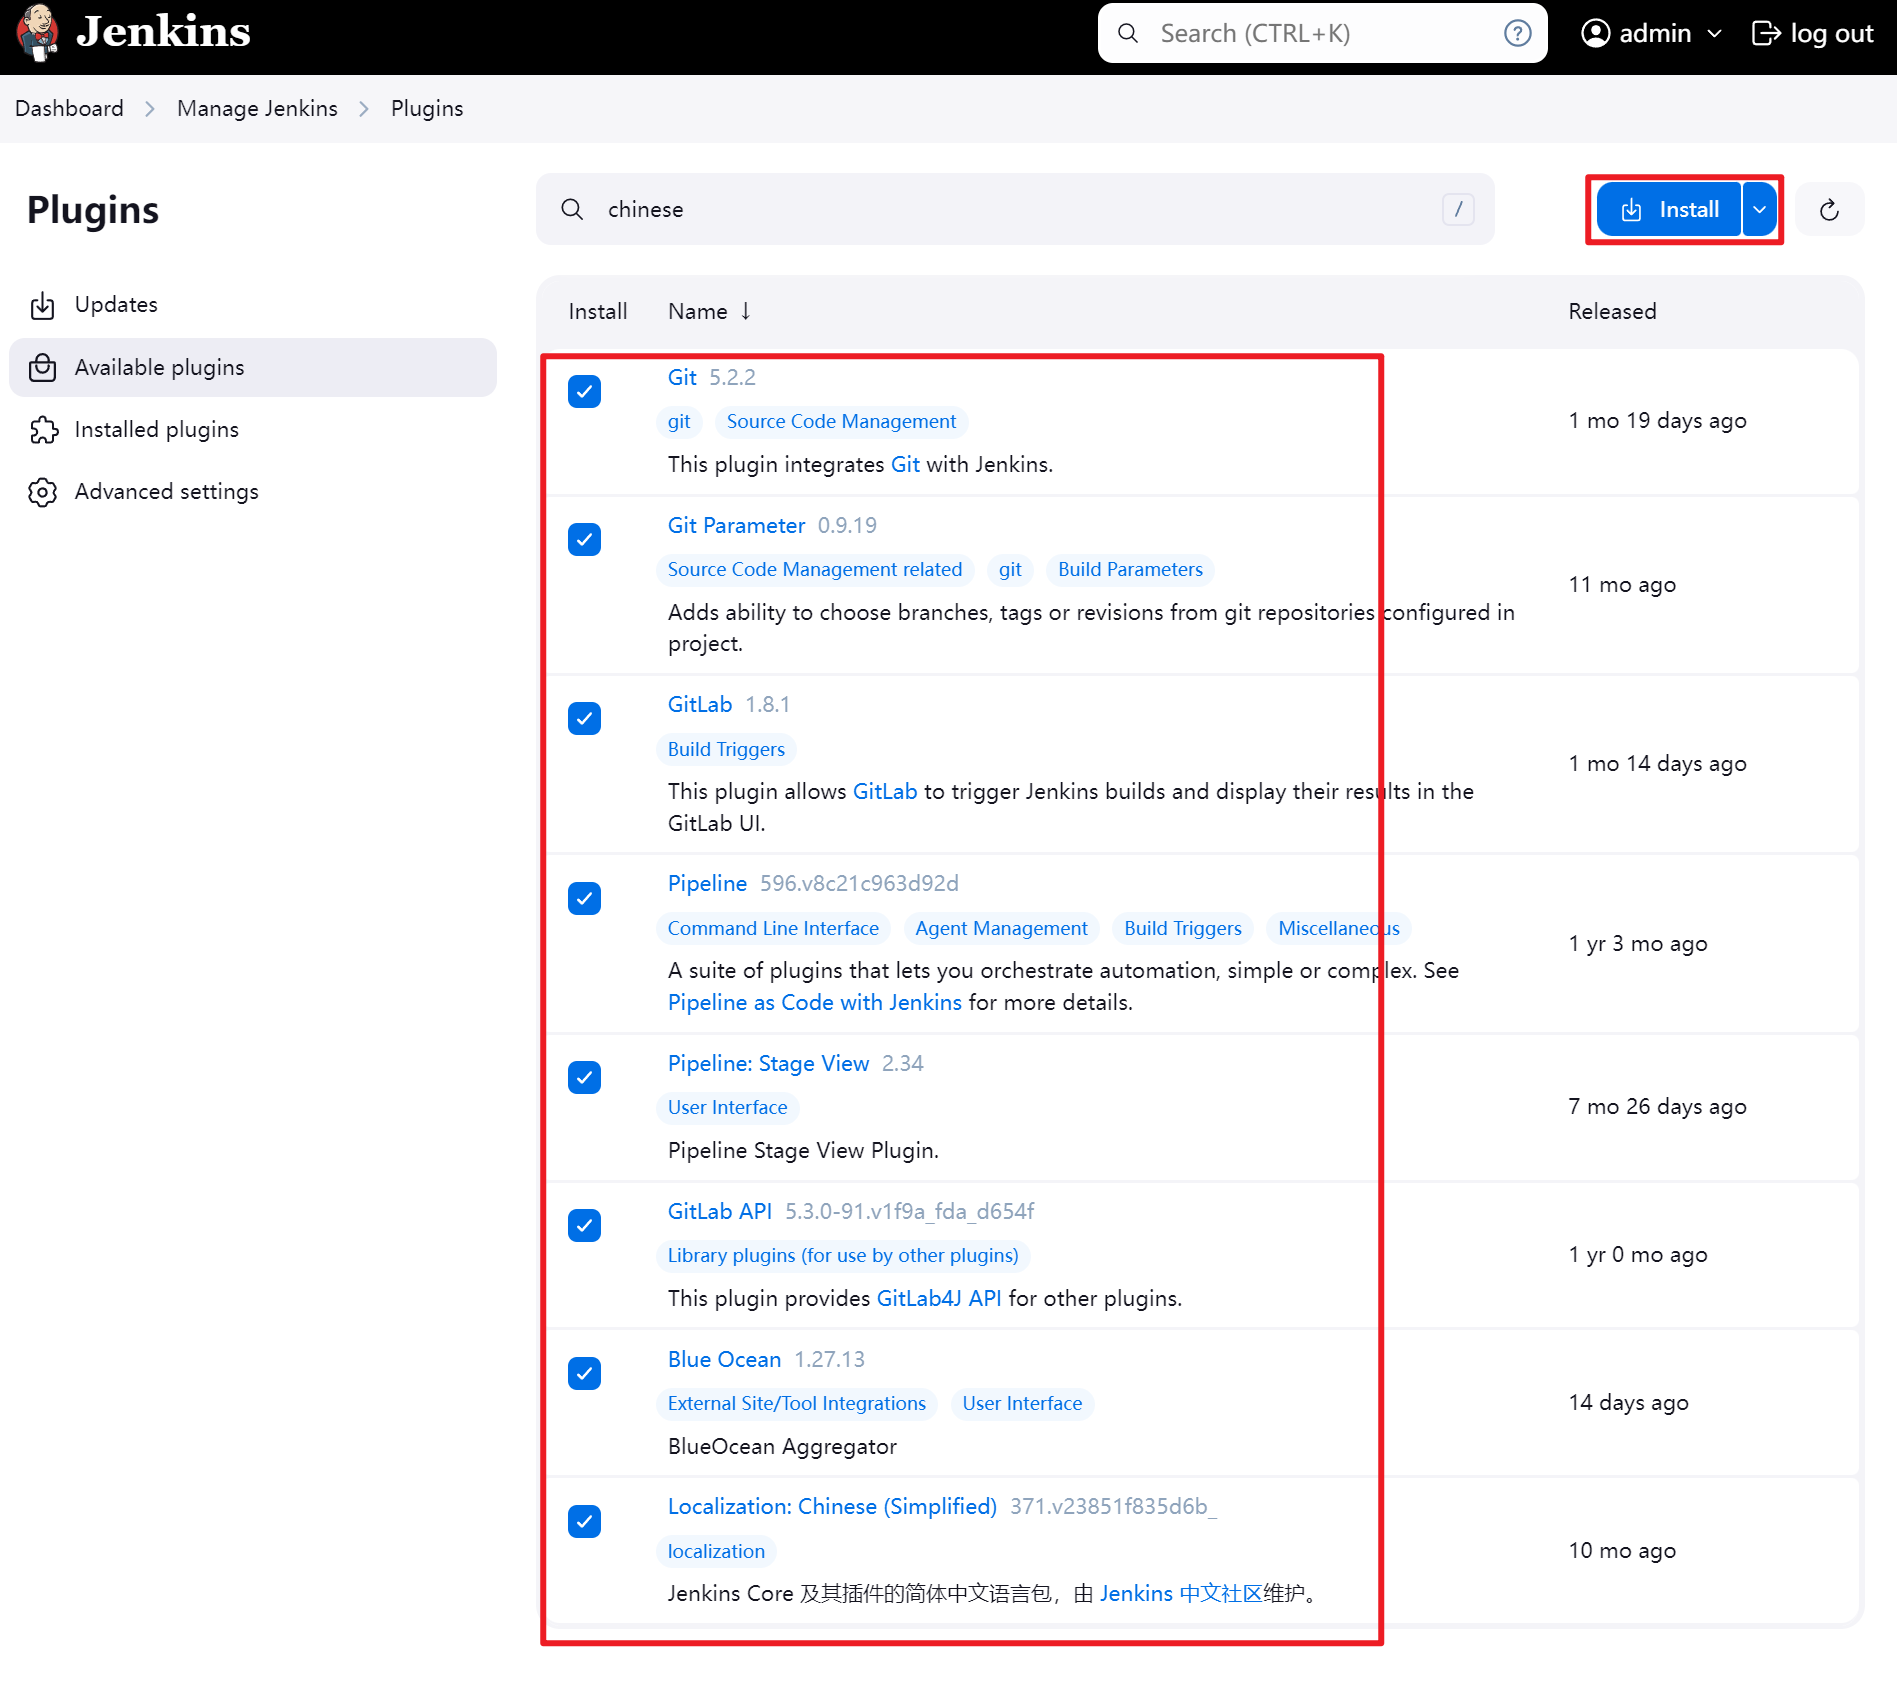
Task: Open the Blue Ocean plugin link
Action: pyautogui.click(x=724, y=1359)
